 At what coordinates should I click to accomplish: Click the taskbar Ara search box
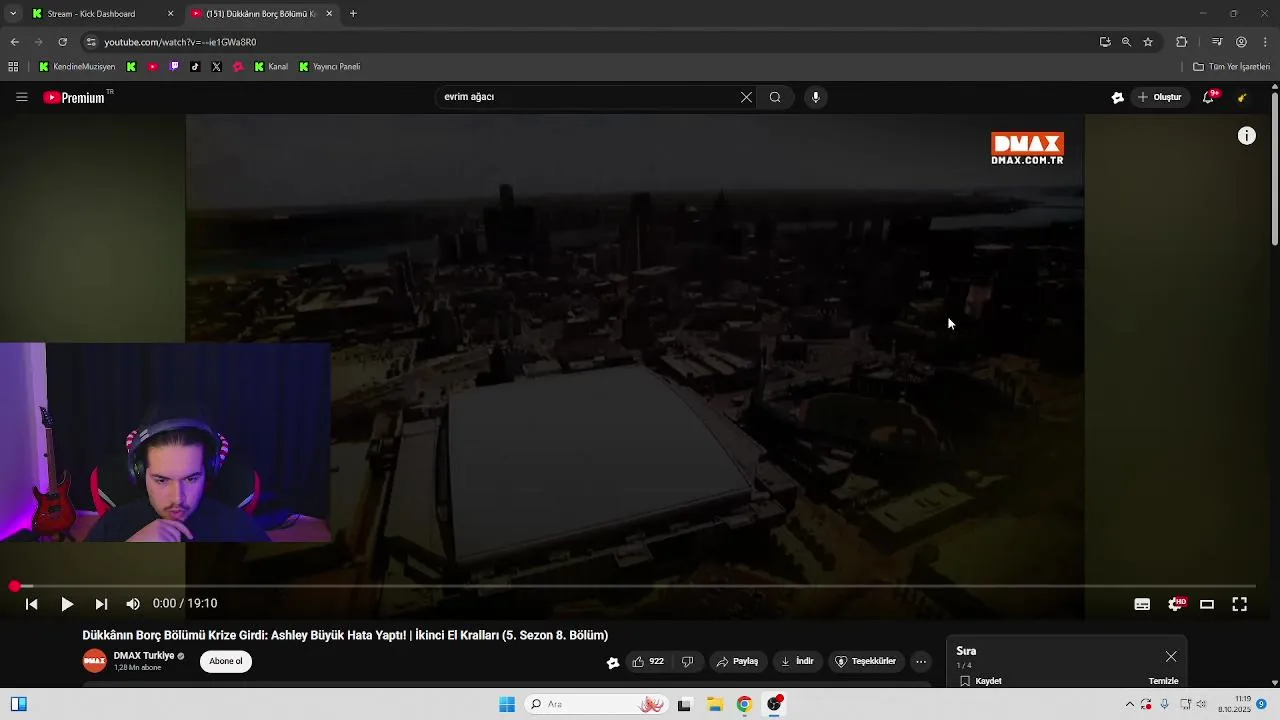pyautogui.click(x=596, y=704)
